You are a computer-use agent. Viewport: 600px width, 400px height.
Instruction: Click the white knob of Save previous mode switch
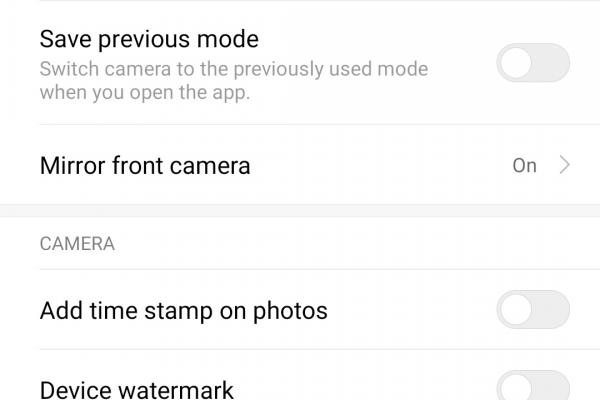[x=516, y=66]
